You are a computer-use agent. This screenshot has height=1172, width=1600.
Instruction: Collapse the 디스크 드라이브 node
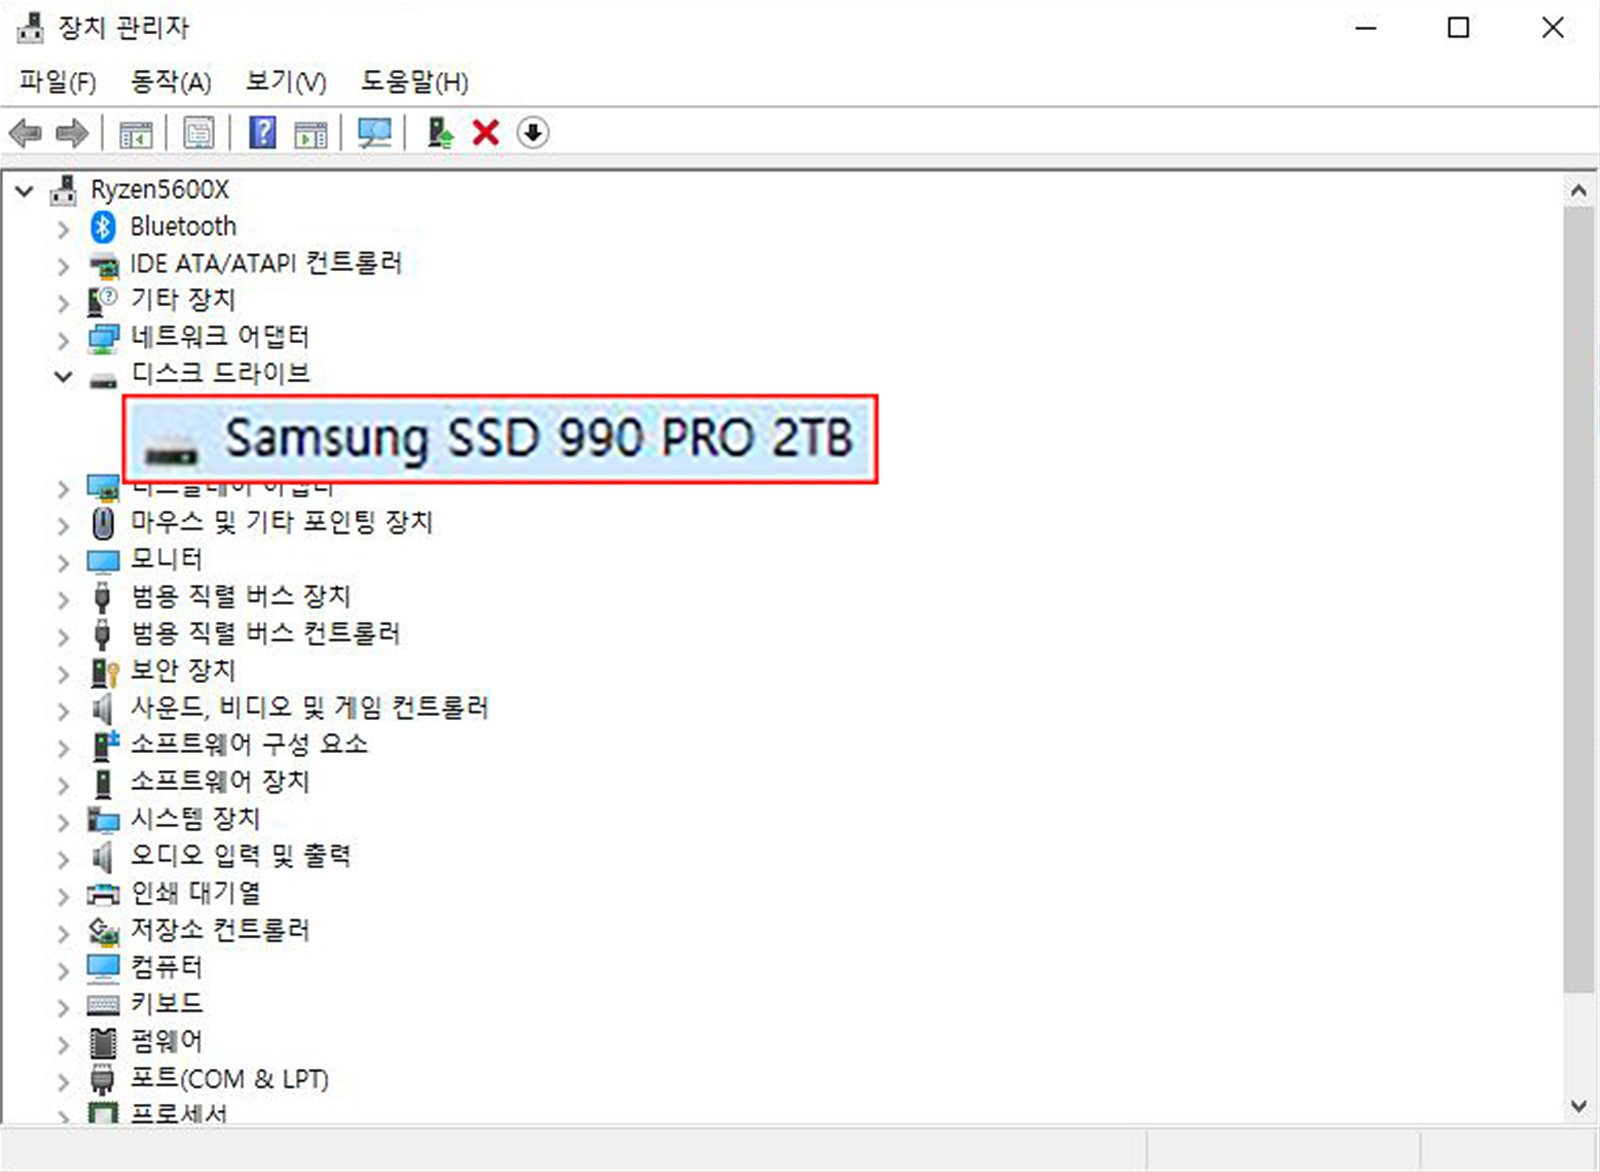click(x=63, y=377)
